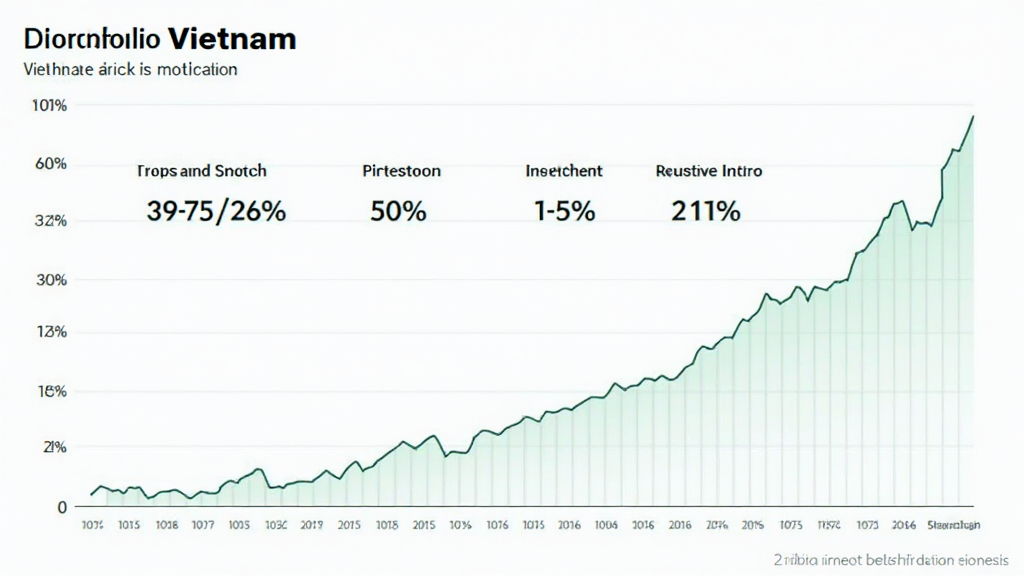The image size is (1024, 576).
Task: Select the 1077 x-axis label
Action: tap(203, 524)
